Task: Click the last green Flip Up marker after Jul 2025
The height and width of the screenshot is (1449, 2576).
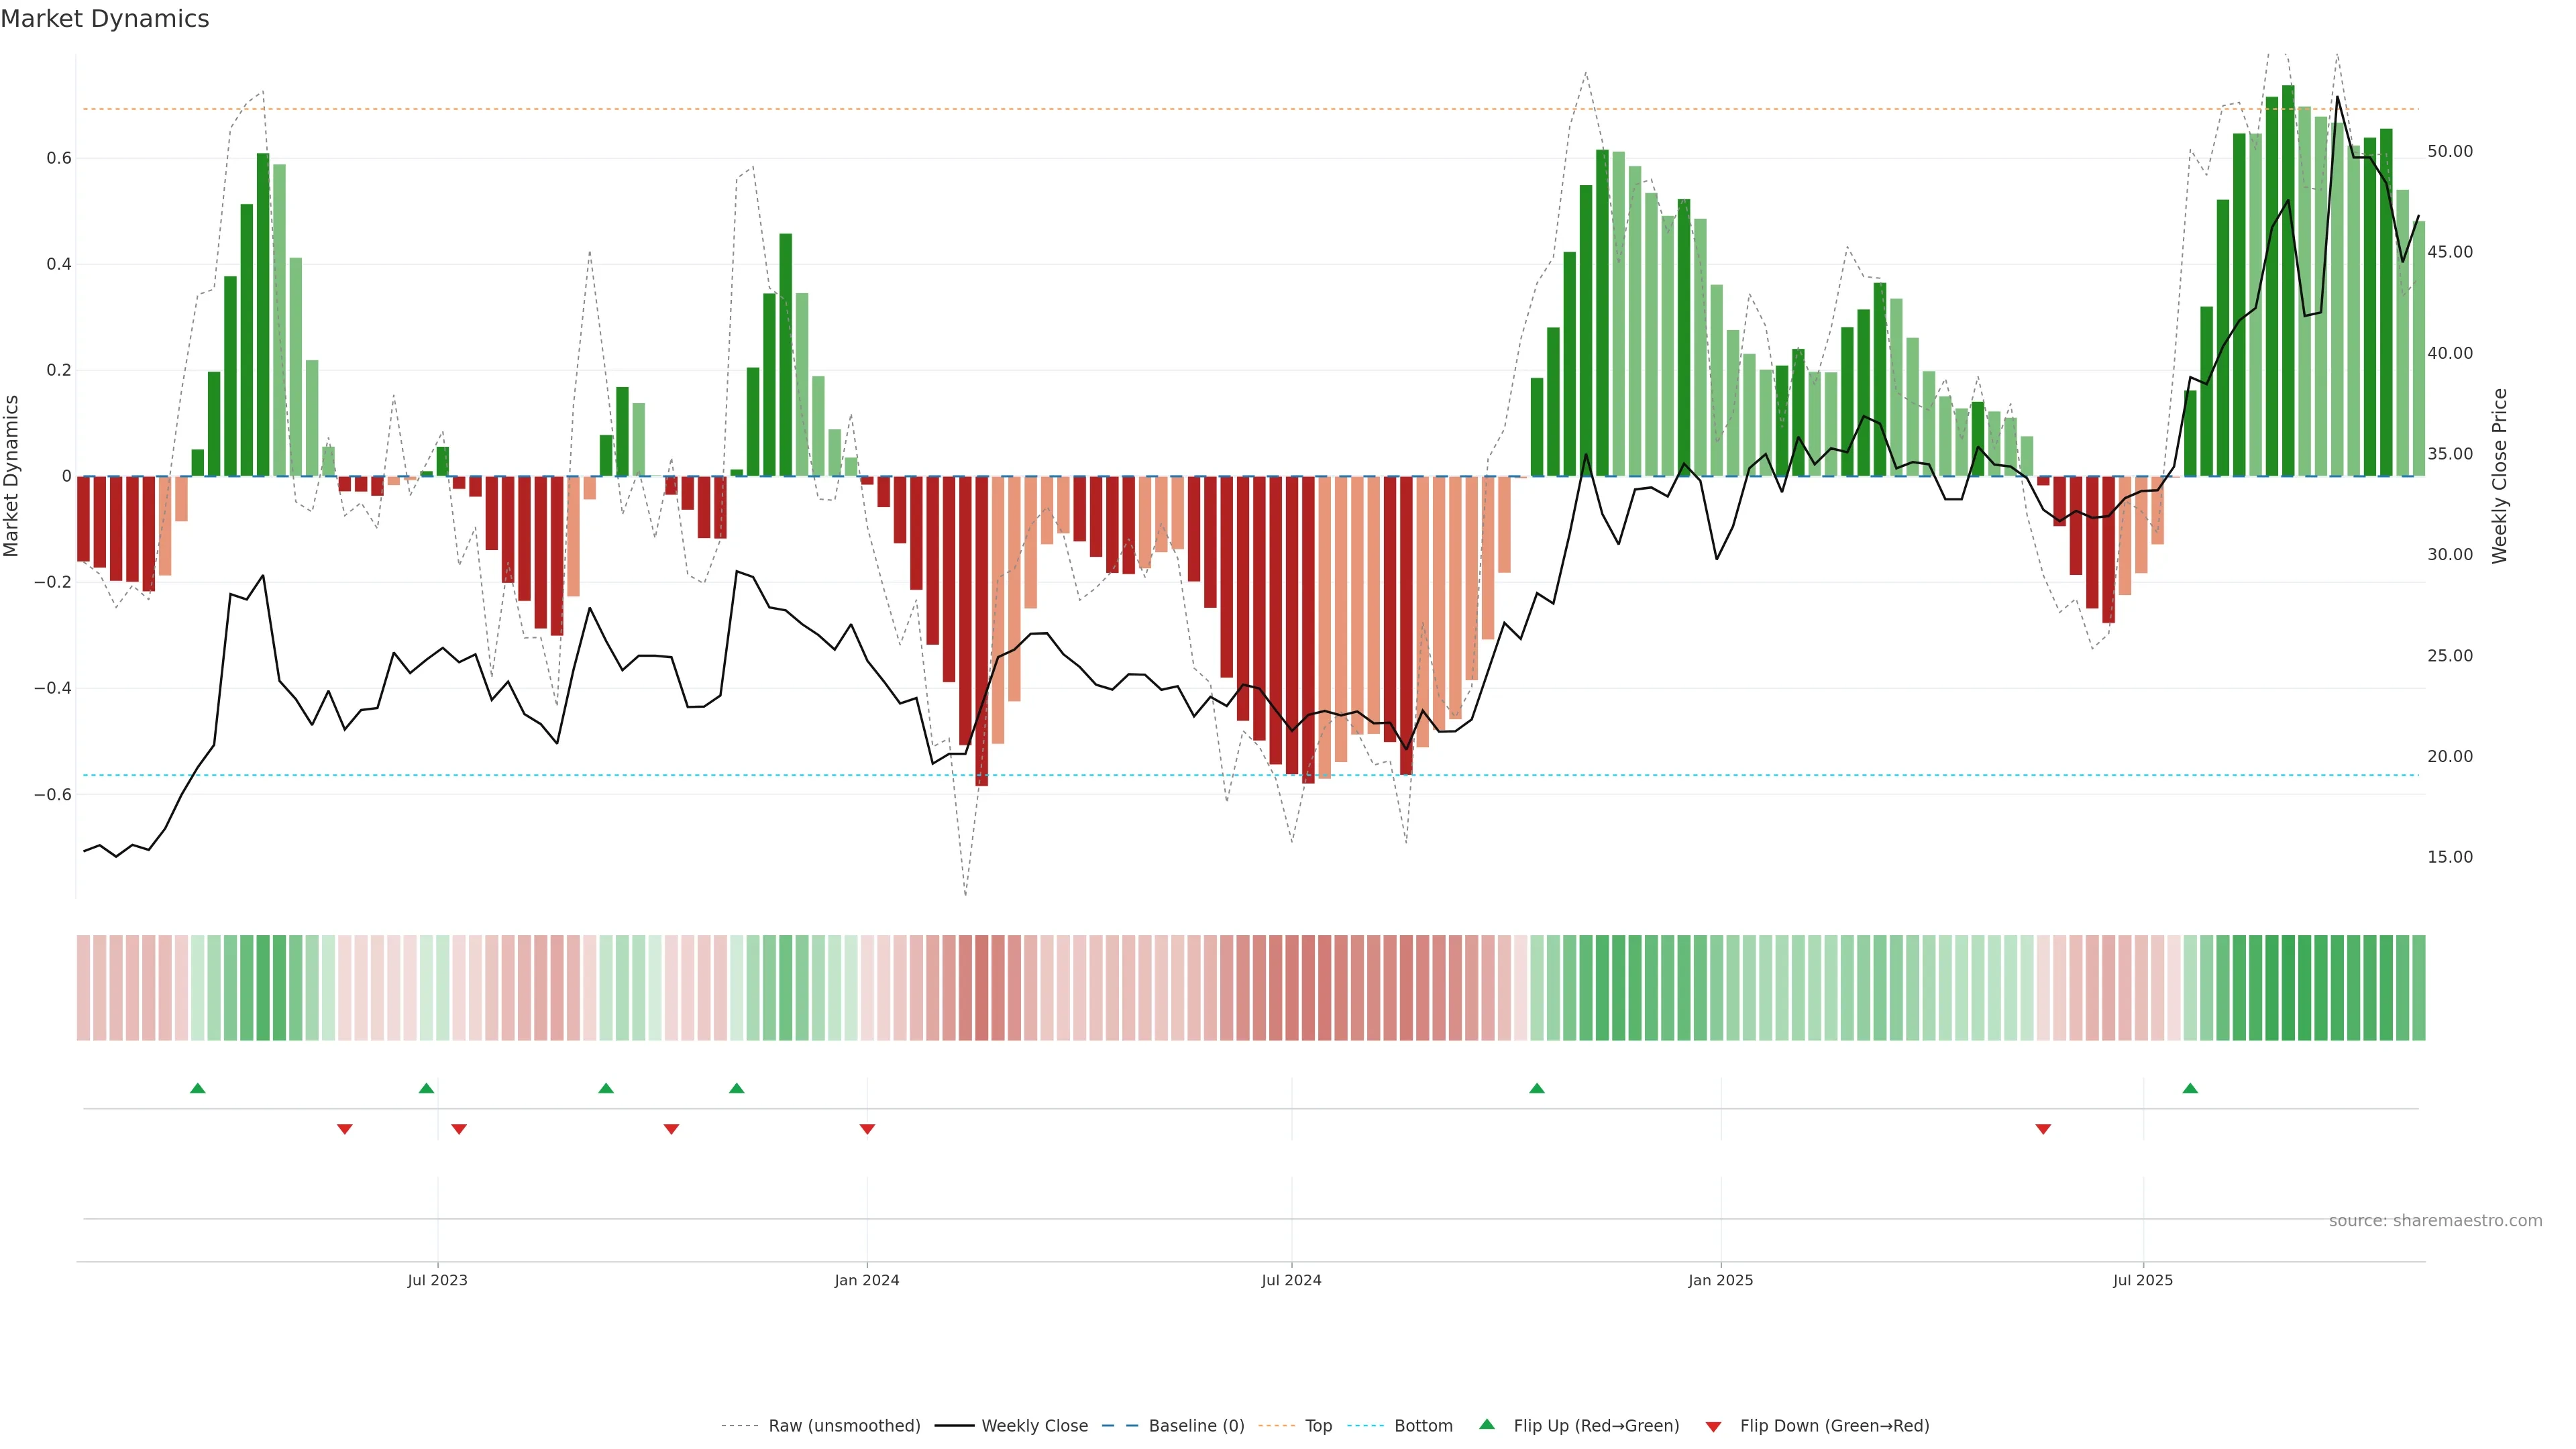Action: [2190, 1088]
